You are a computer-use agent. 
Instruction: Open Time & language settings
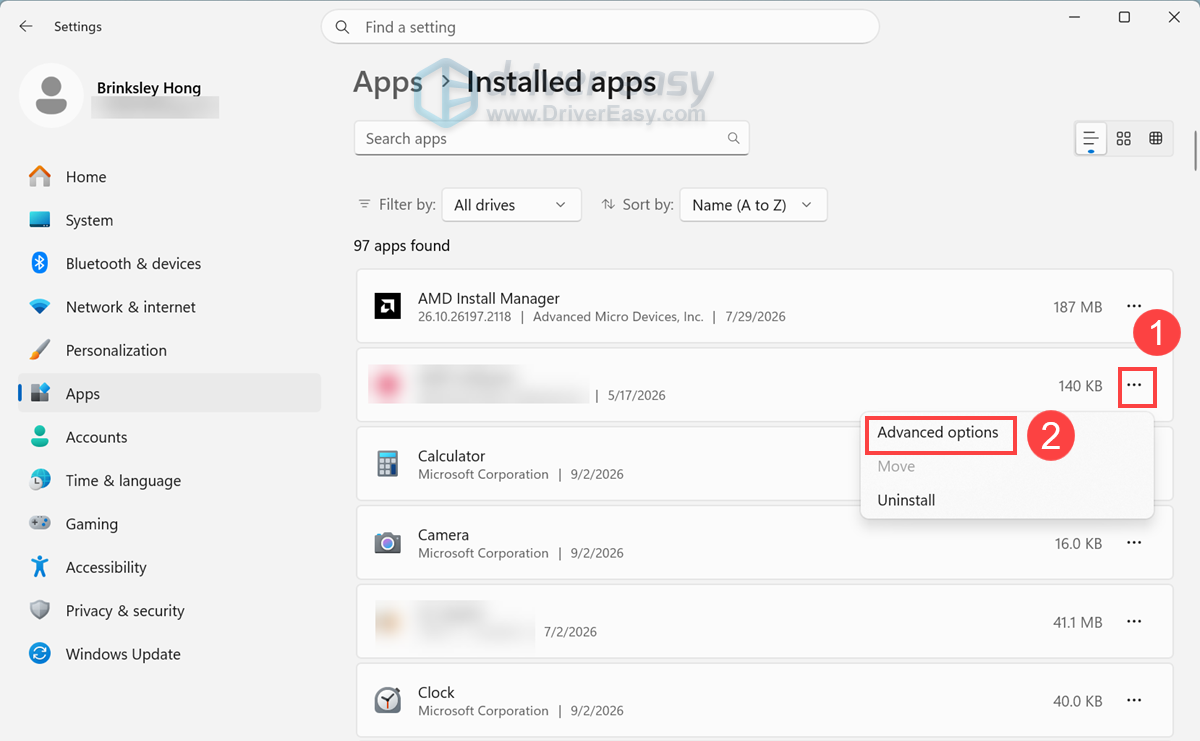click(169, 480)
